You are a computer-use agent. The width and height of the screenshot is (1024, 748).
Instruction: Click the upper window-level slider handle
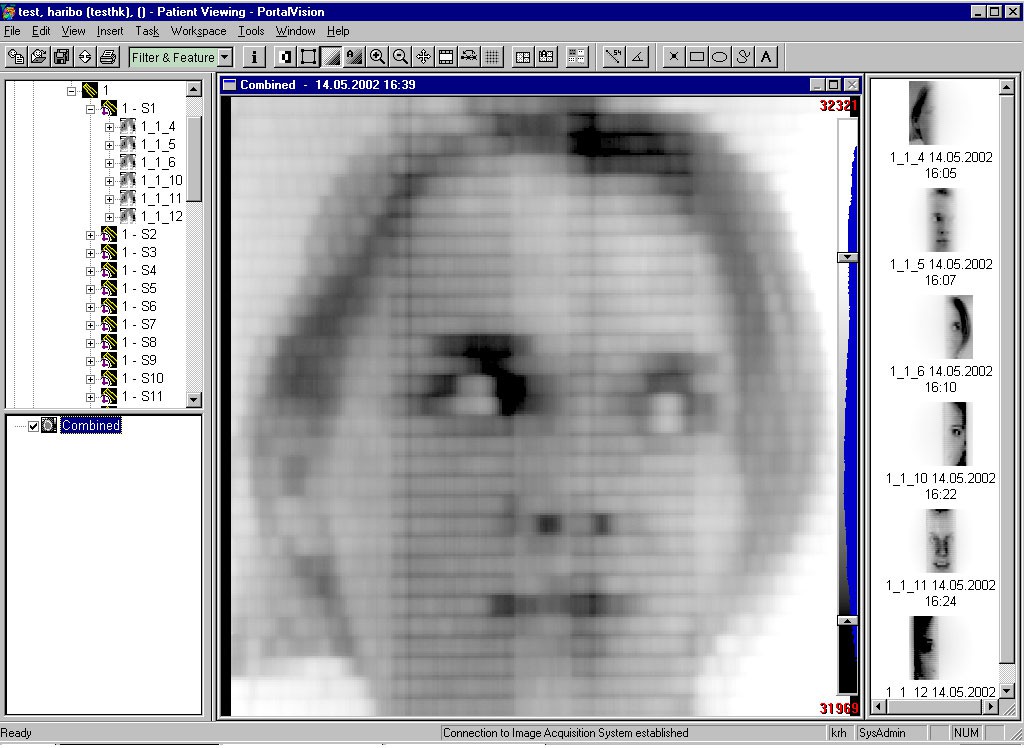click(x=847, y=257)
